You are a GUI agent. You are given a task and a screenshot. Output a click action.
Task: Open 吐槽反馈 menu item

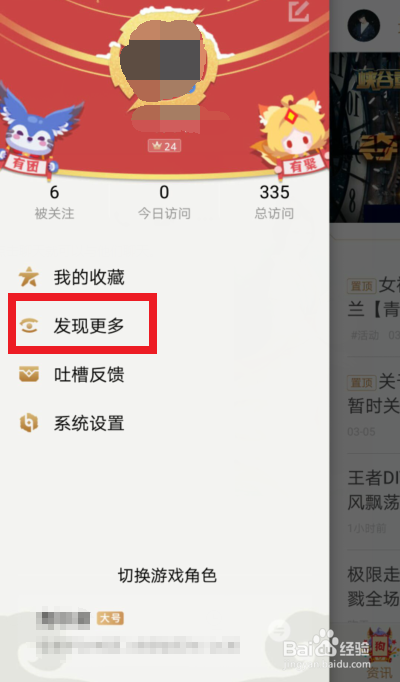point(89,374)
